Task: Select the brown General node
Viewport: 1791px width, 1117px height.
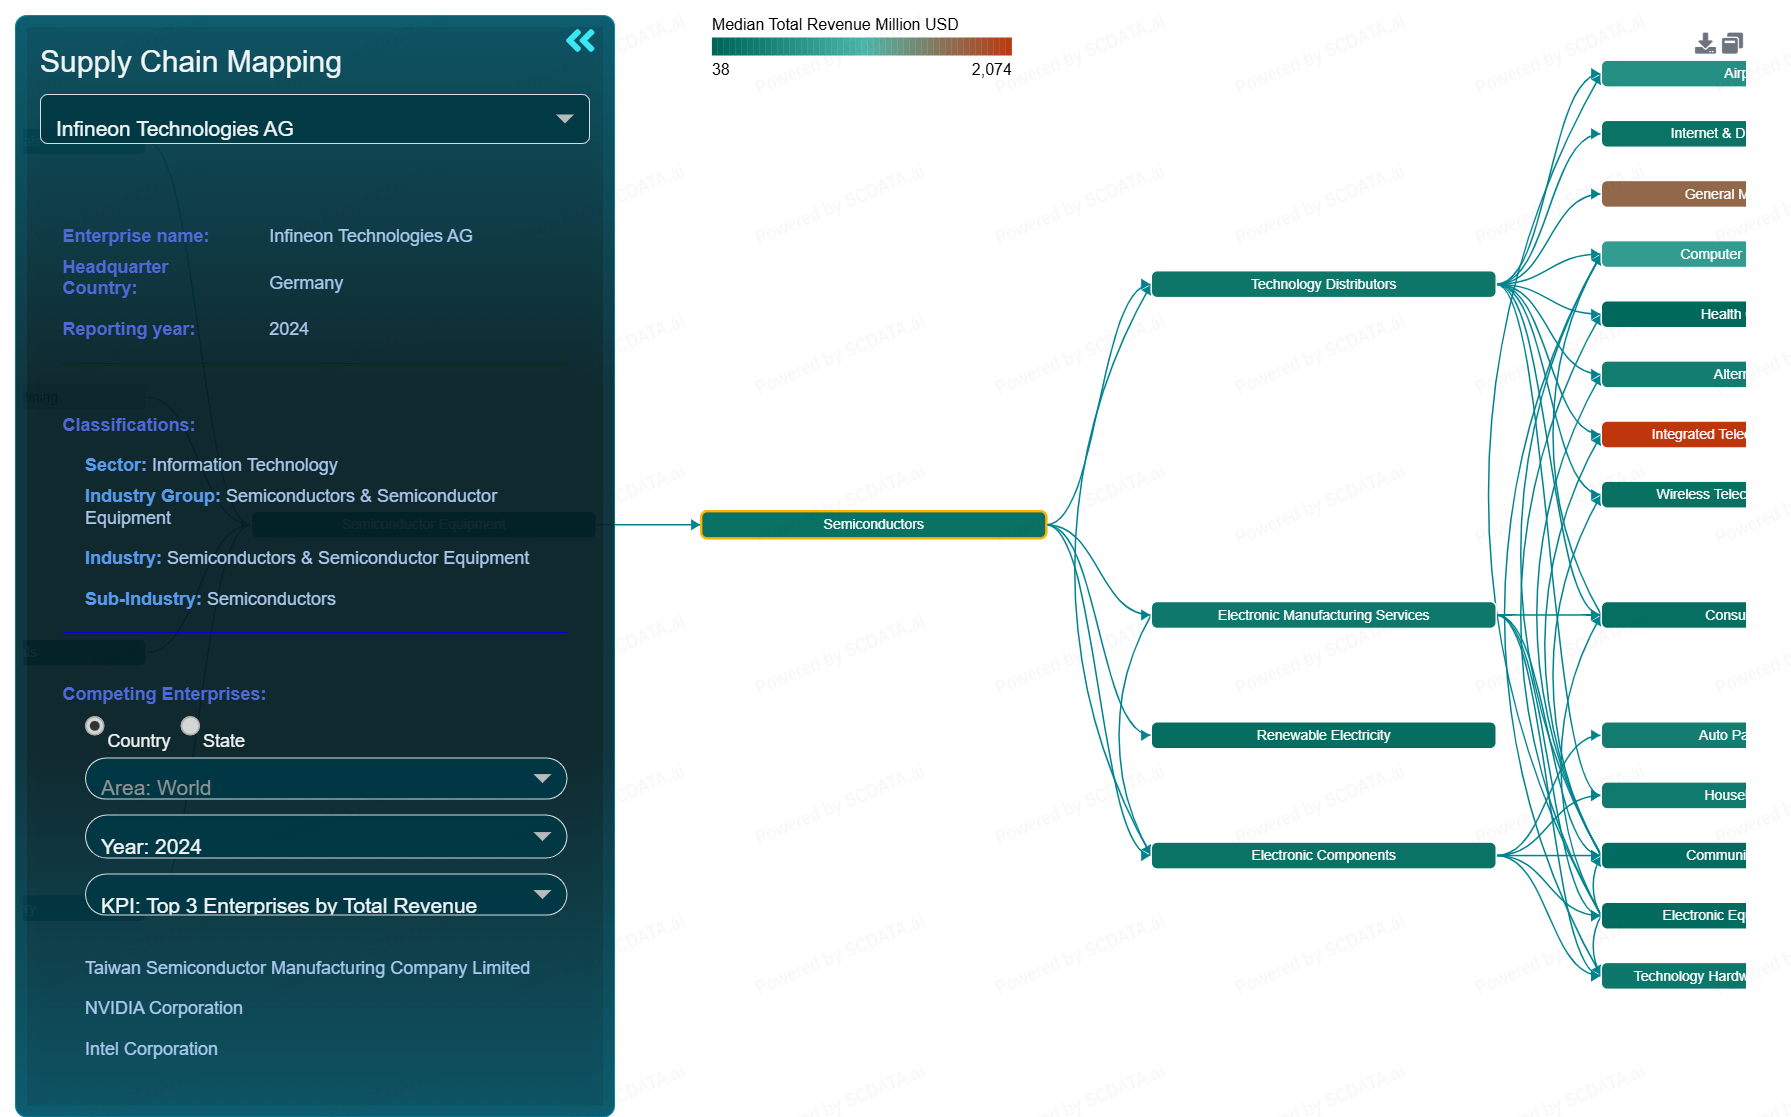Action: (x=1674, y=195)
